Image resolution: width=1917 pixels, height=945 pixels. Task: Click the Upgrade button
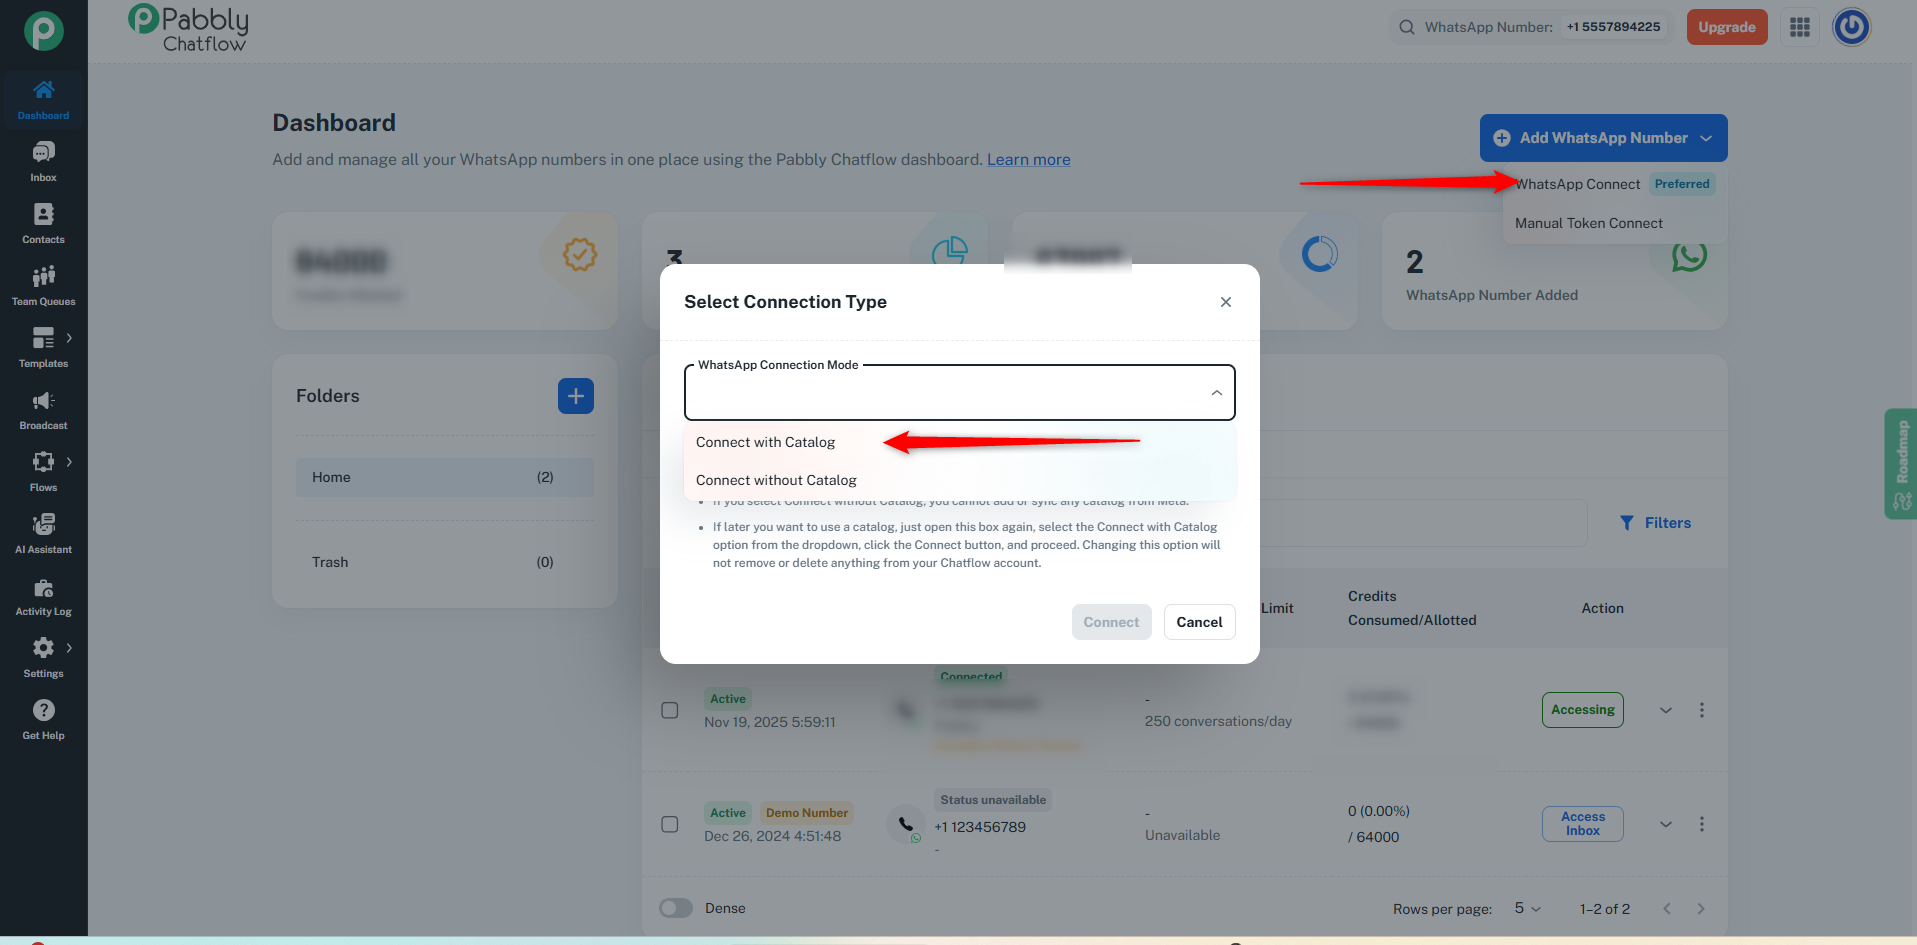[1727, 27]
